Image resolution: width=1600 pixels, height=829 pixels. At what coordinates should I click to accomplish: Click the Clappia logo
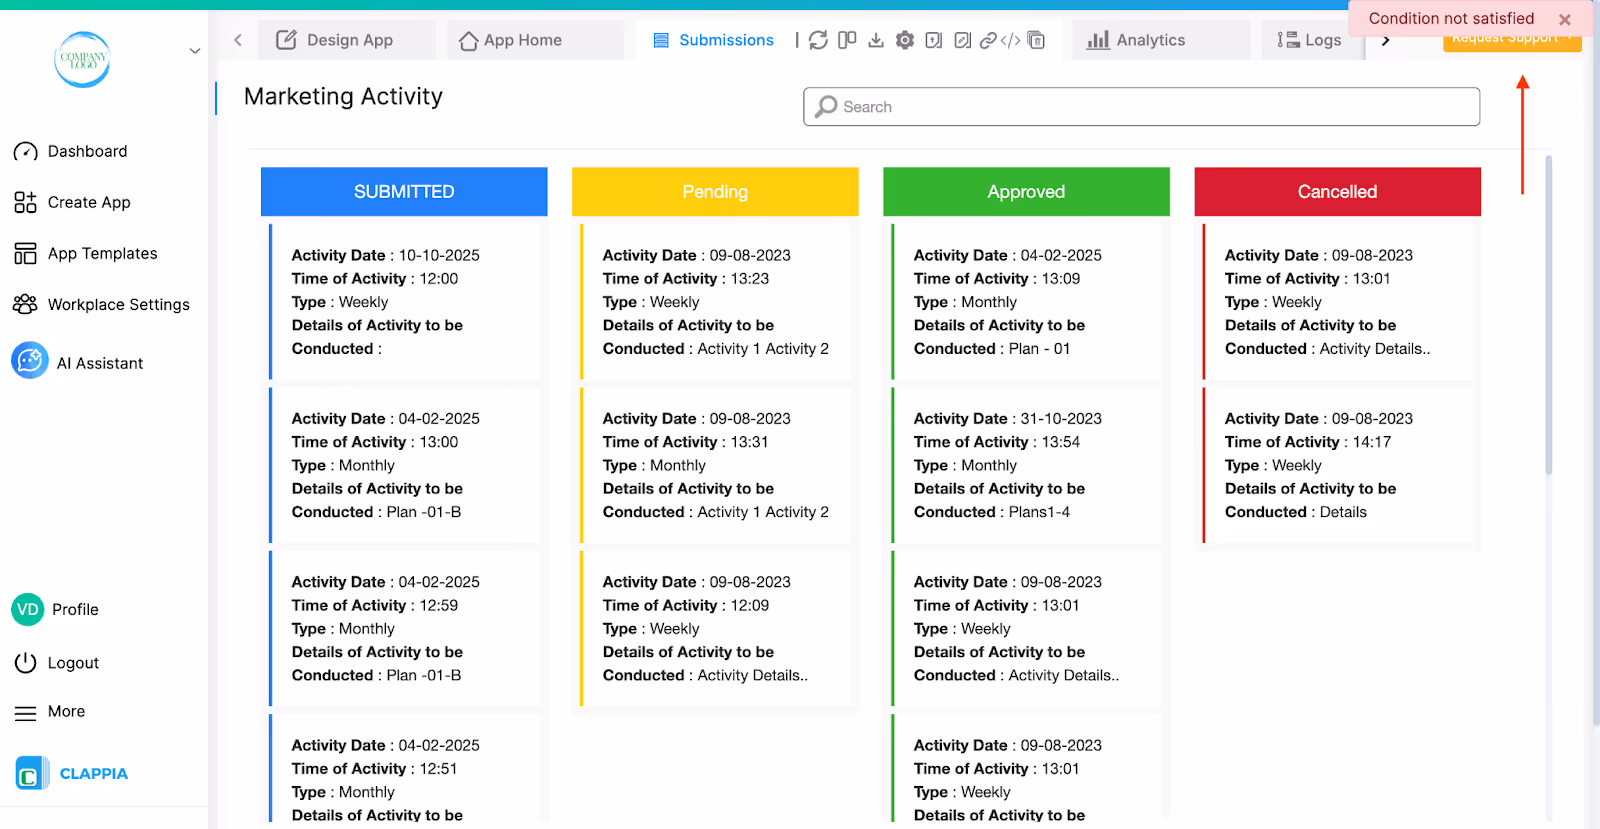click(x=72, y=773)
